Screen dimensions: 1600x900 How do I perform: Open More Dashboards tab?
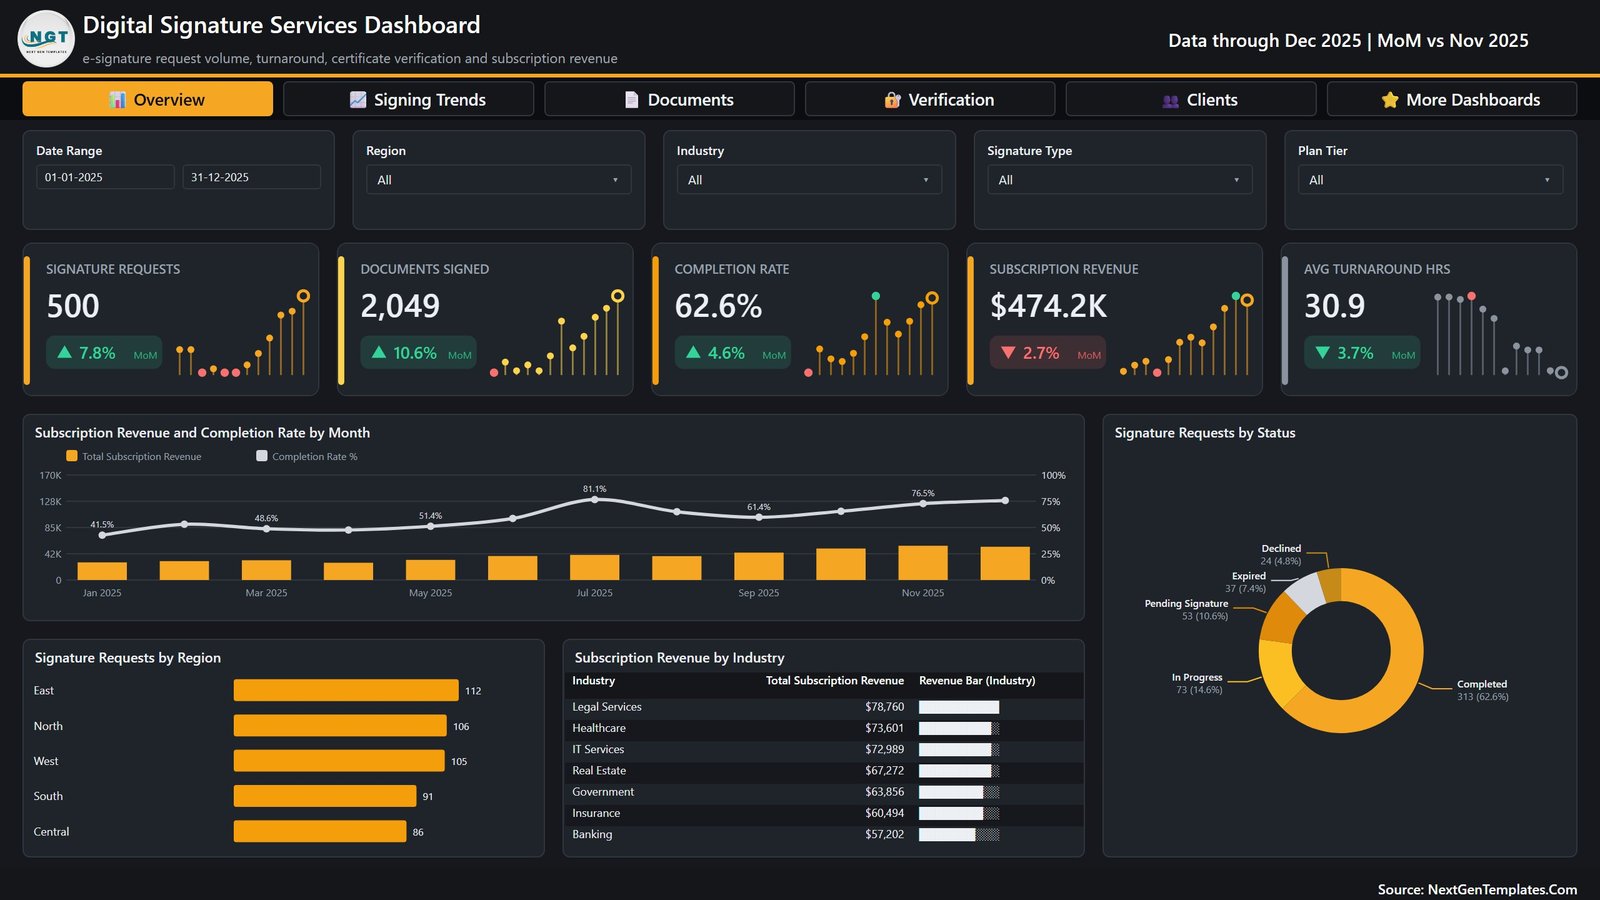tap(1452, 99)
